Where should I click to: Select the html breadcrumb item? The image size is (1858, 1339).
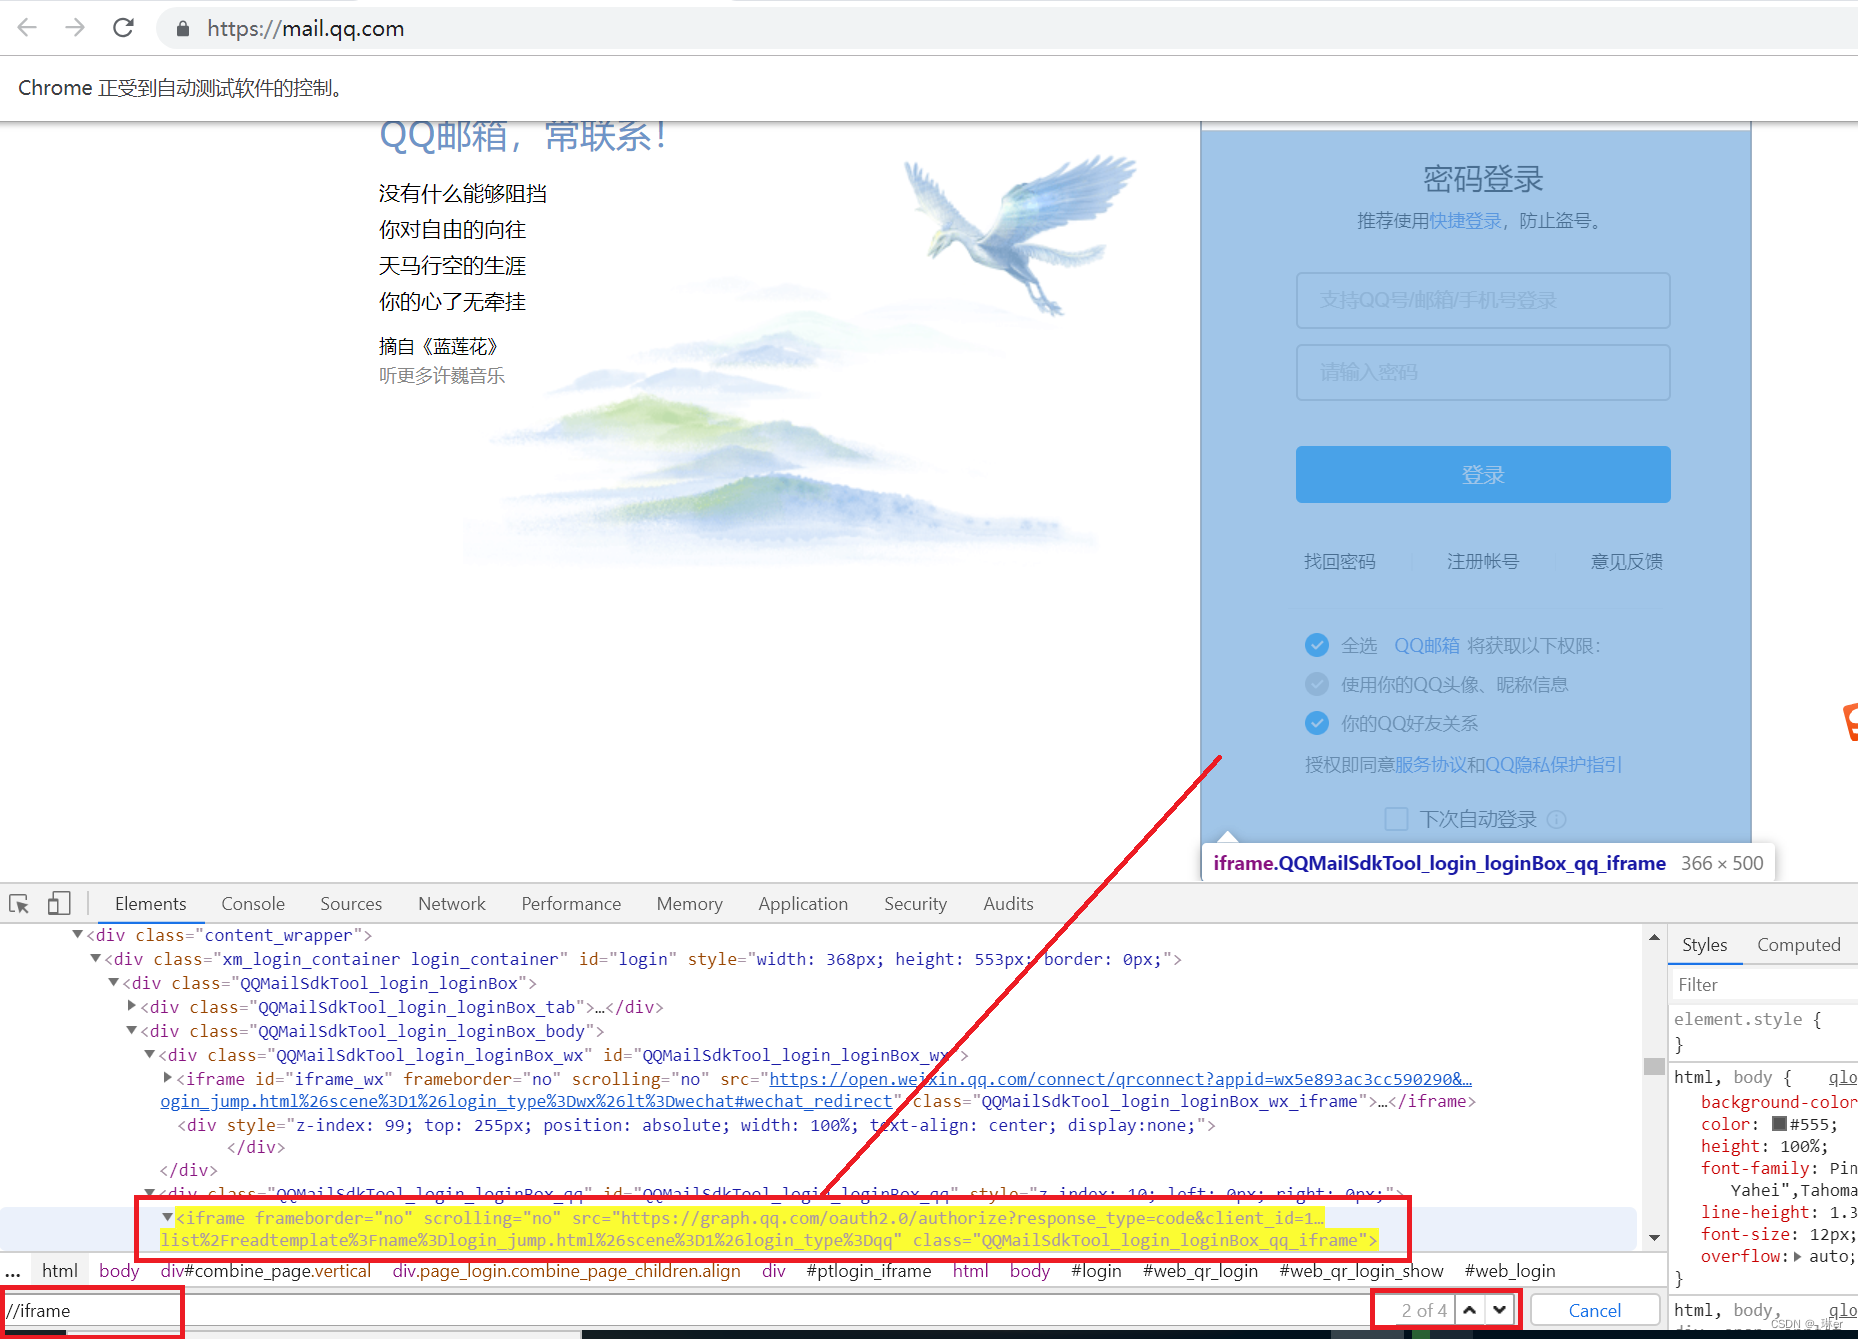[x=60, y=1271]
